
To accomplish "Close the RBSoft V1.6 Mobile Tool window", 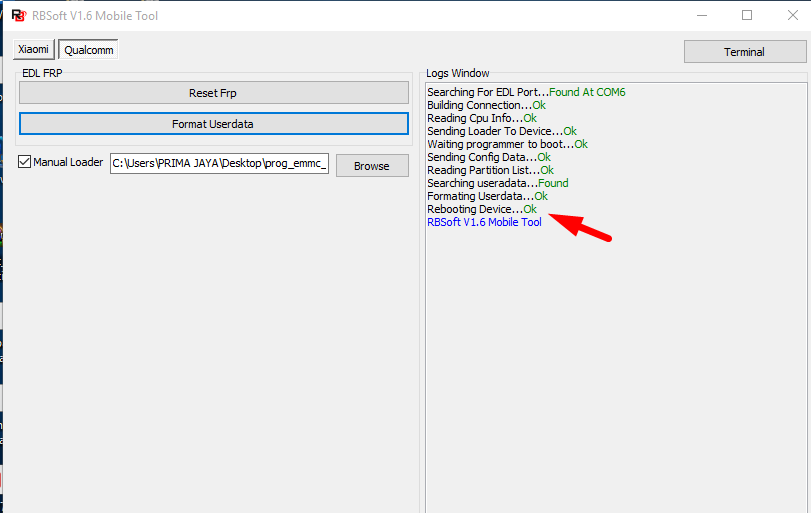I will point(793,16).
